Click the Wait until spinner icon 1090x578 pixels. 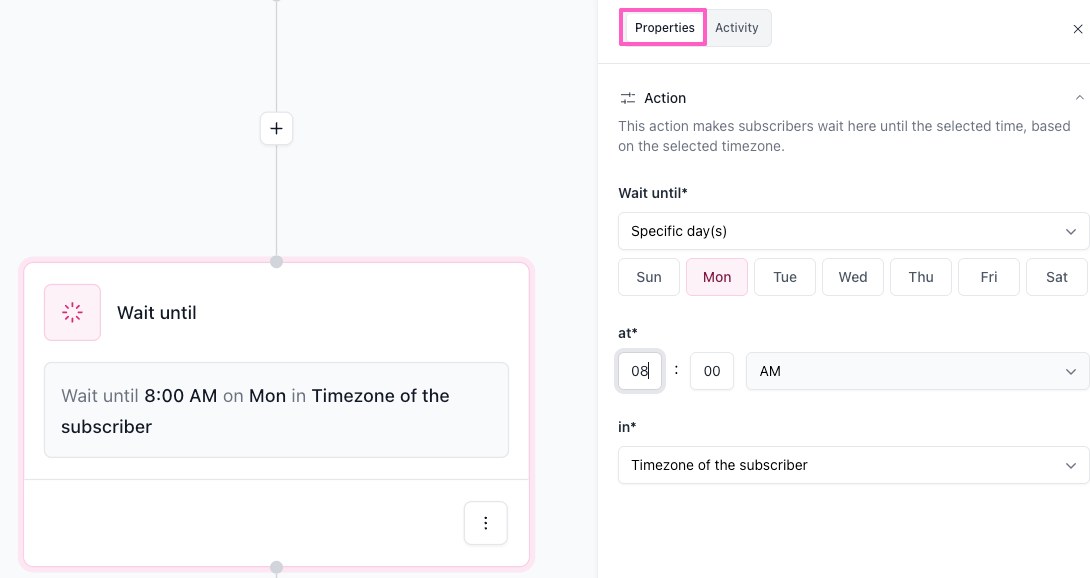tap(72, 313)
